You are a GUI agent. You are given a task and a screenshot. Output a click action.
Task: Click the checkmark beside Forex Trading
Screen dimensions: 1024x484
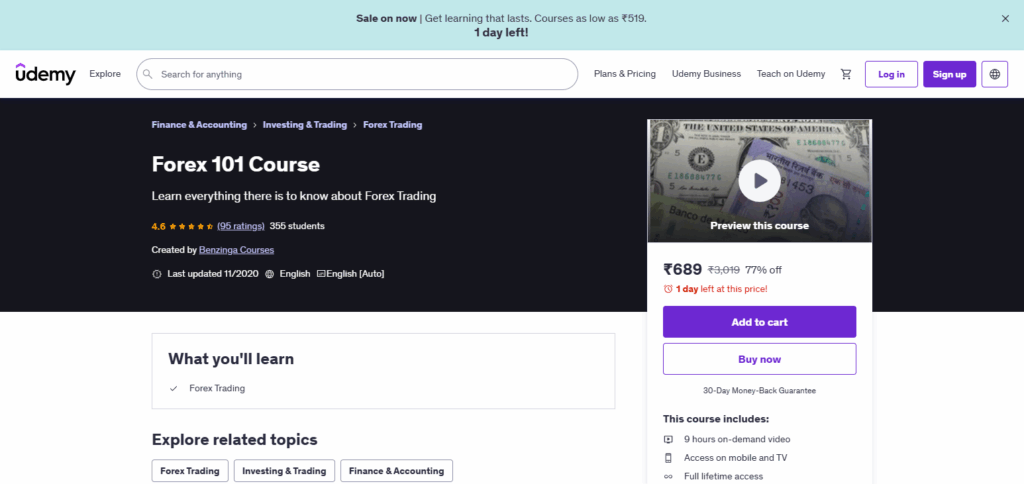pyautogui.click(x=174, y=389)
